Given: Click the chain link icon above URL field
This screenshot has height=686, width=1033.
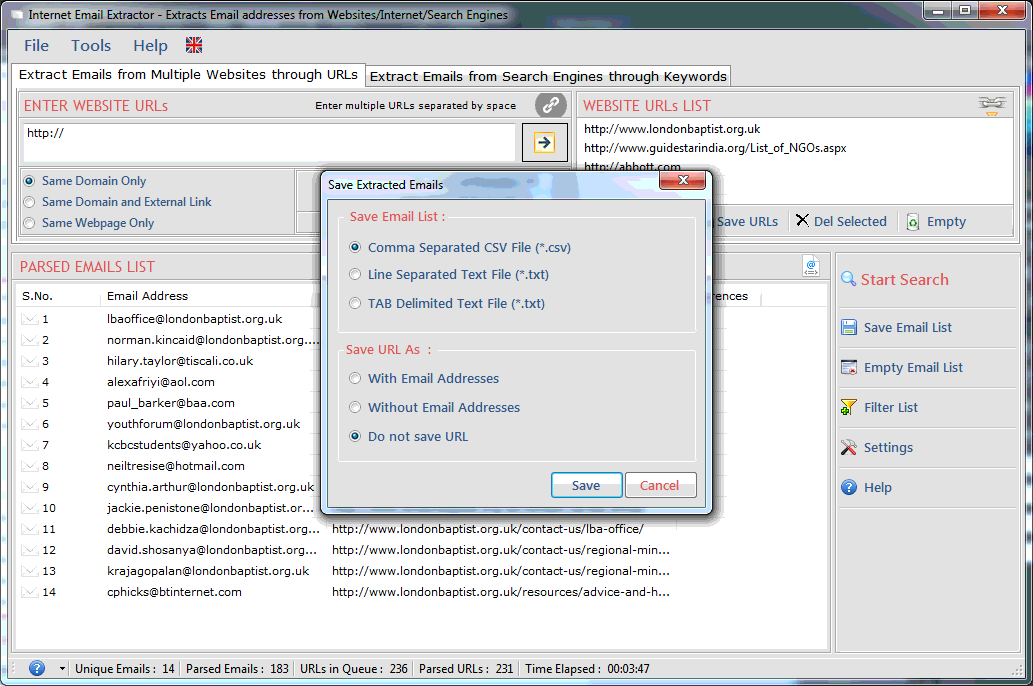Looking at the screenshot, I should click(x=550, y=105).
